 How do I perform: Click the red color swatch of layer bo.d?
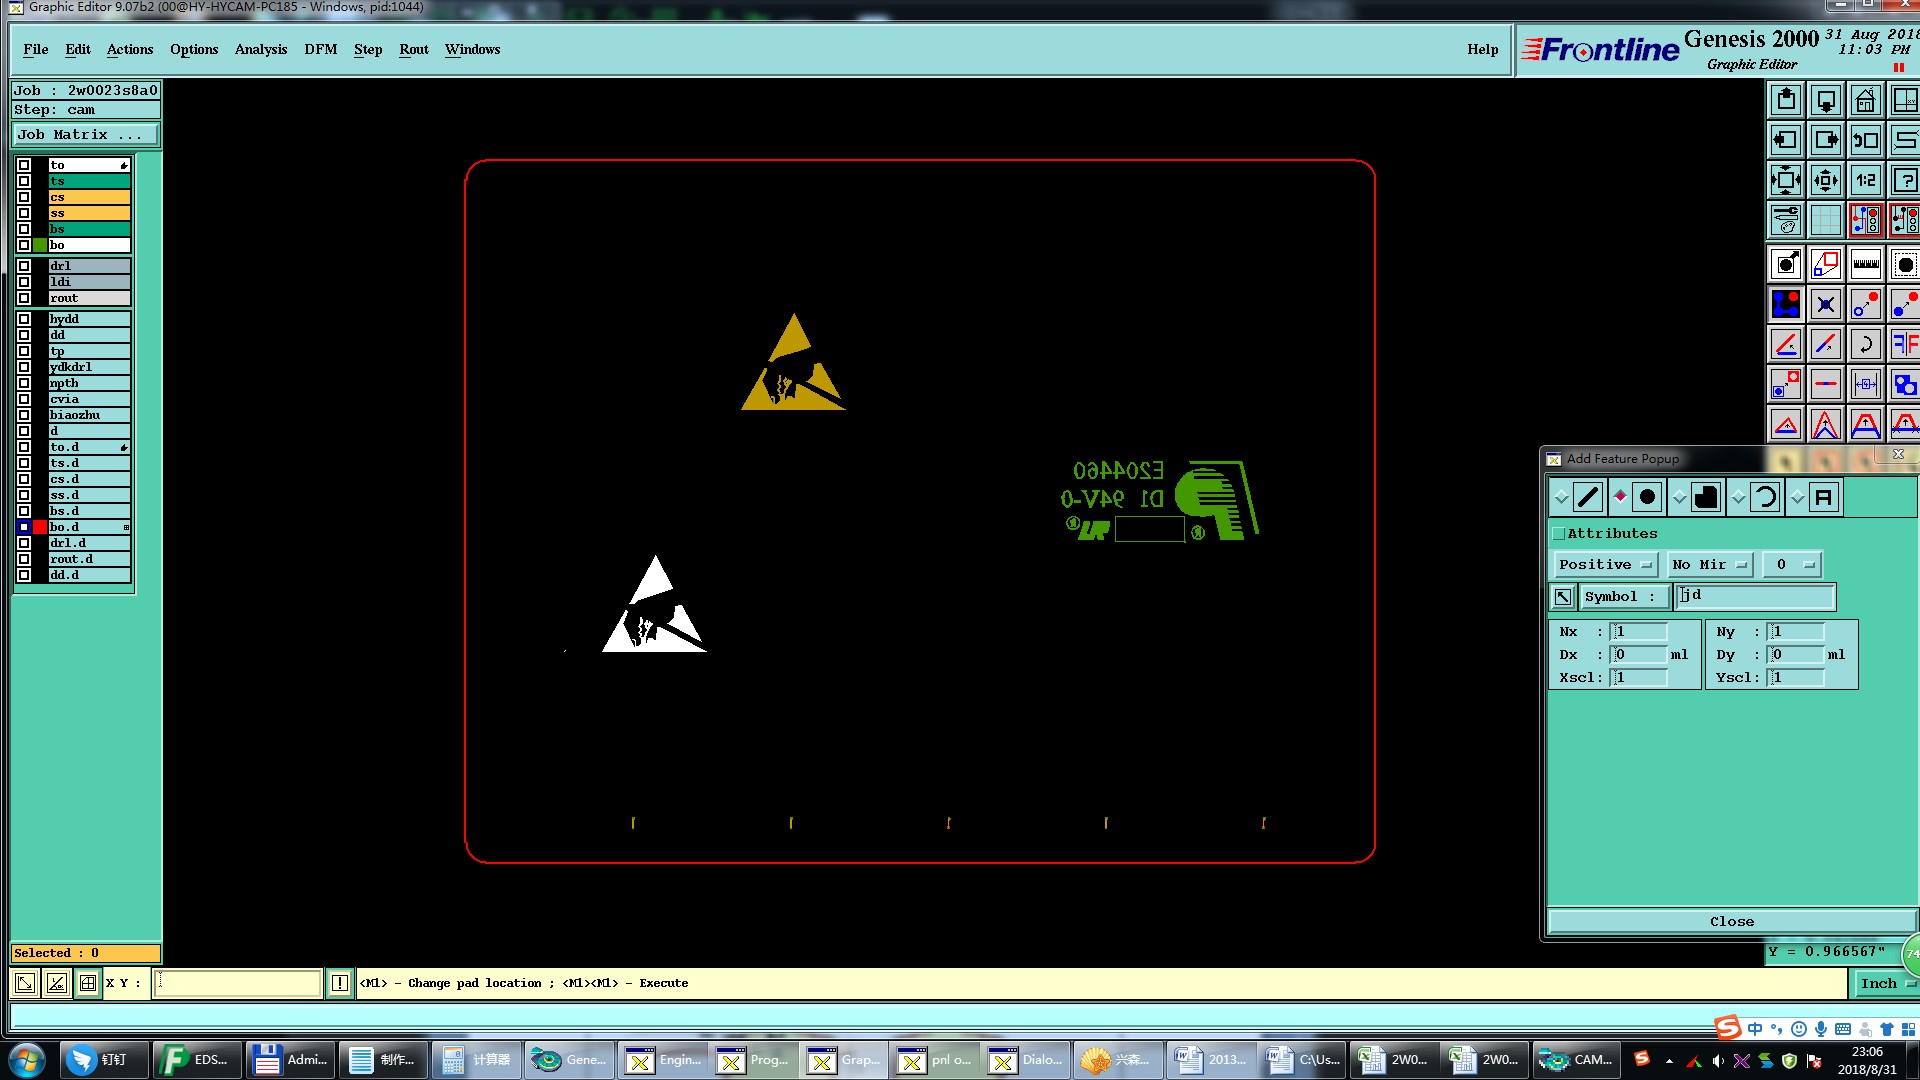tap(40, 527)
